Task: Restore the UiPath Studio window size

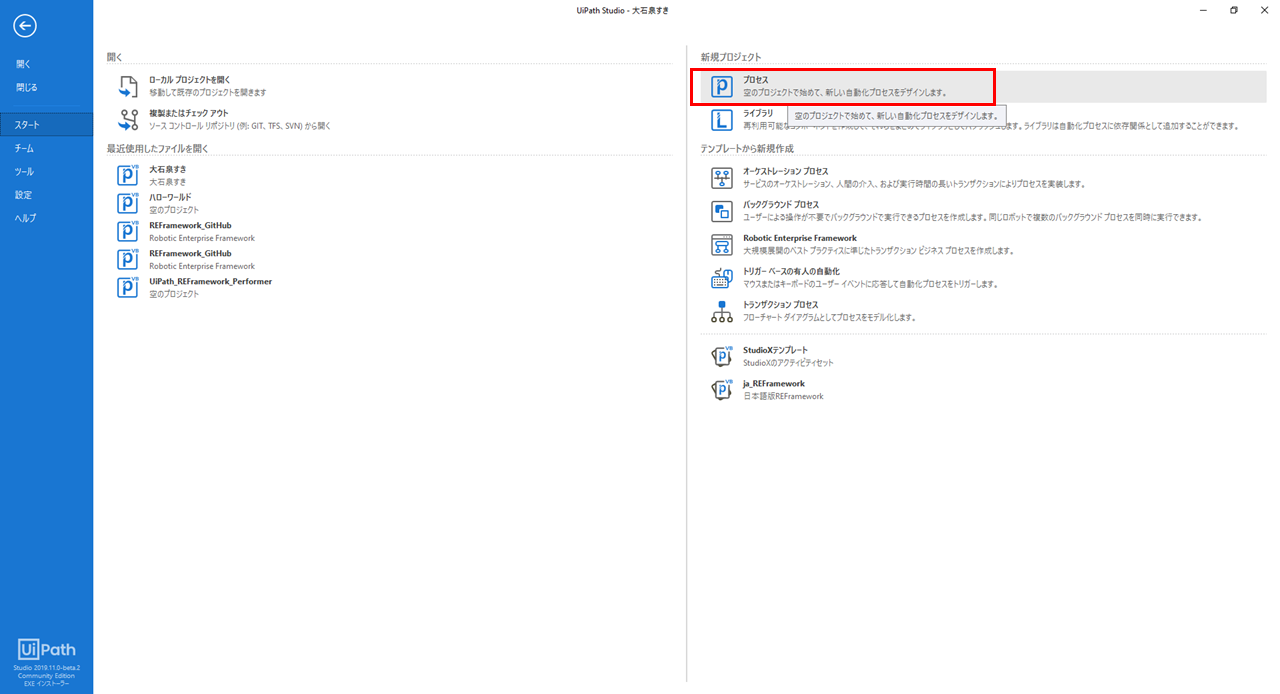Action: coord(1234,9)
